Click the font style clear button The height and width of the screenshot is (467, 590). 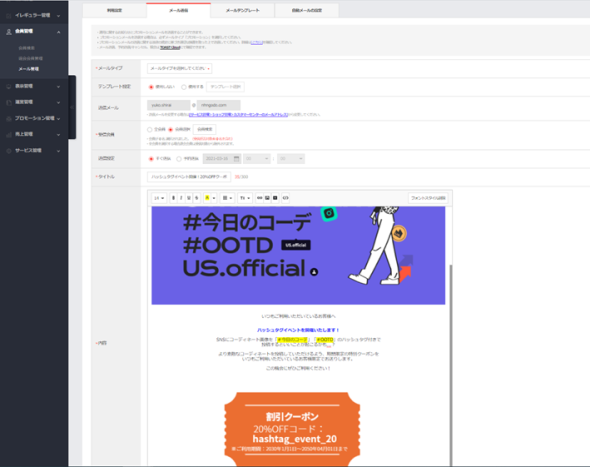pos(428,198)
